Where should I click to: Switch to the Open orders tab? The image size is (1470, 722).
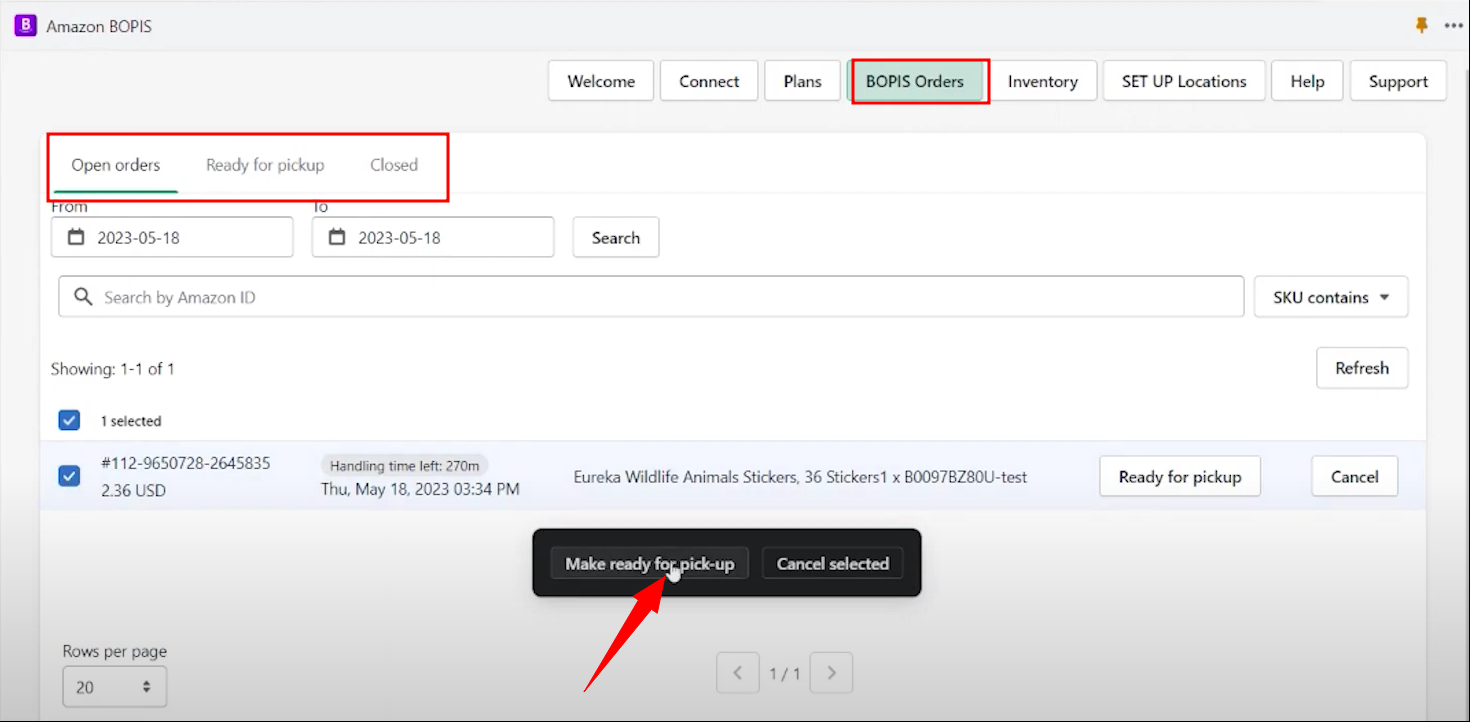click(x=116, y=165)
